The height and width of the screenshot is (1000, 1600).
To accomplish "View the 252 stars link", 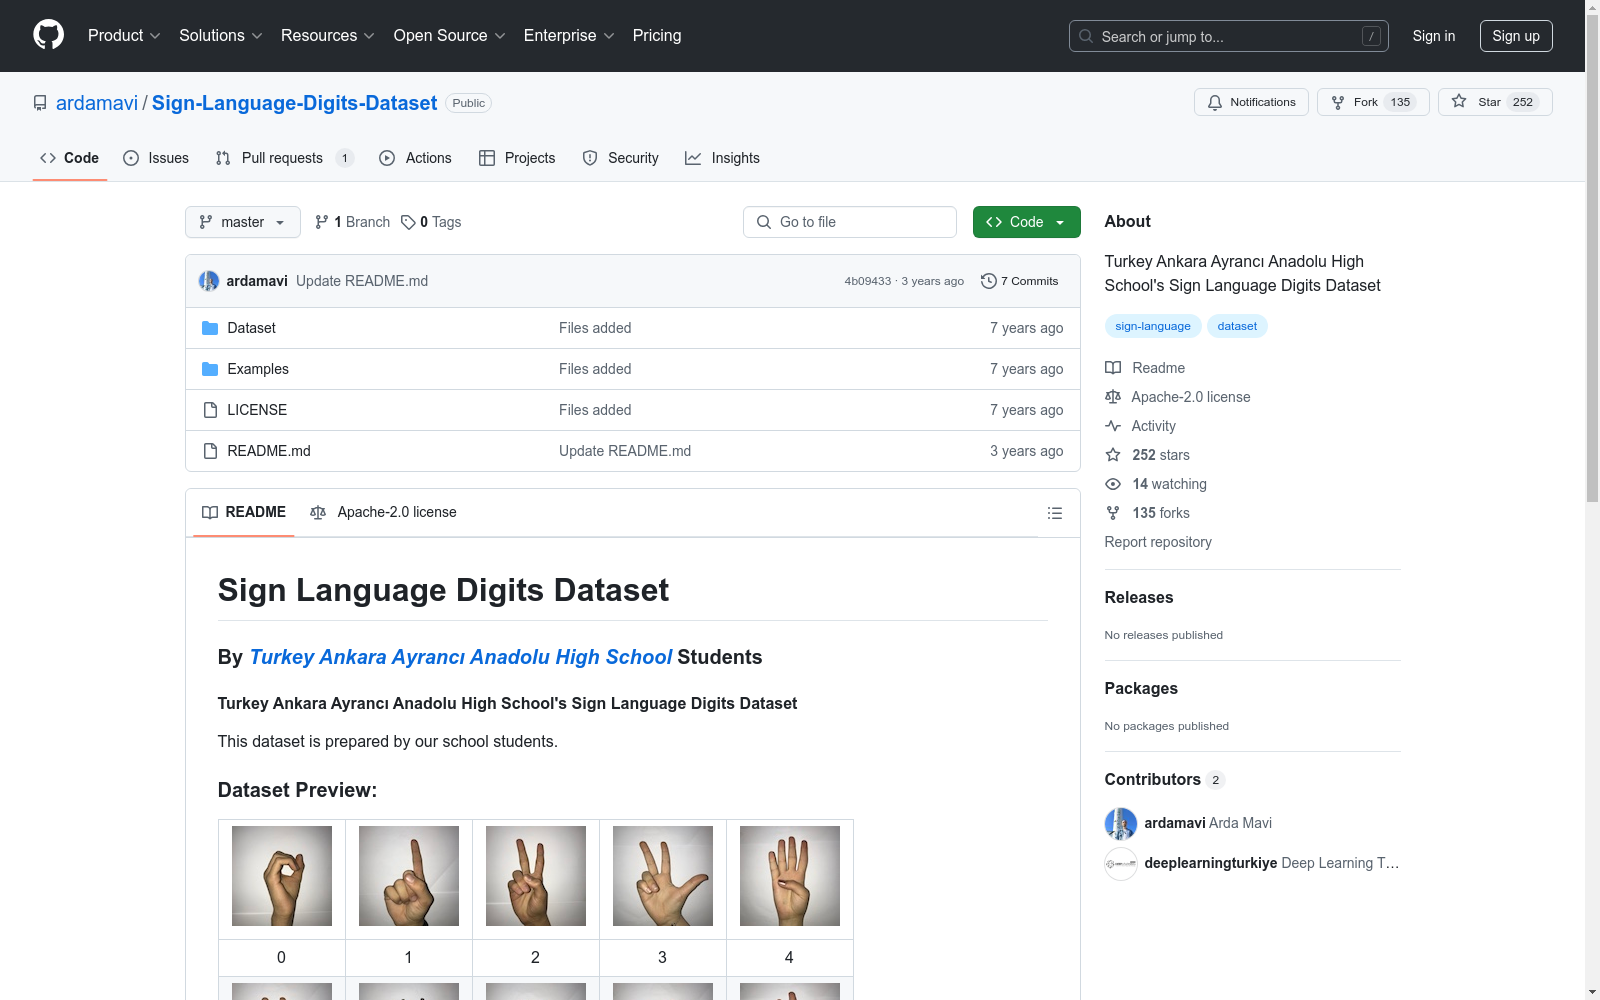I will point(1148,455).
